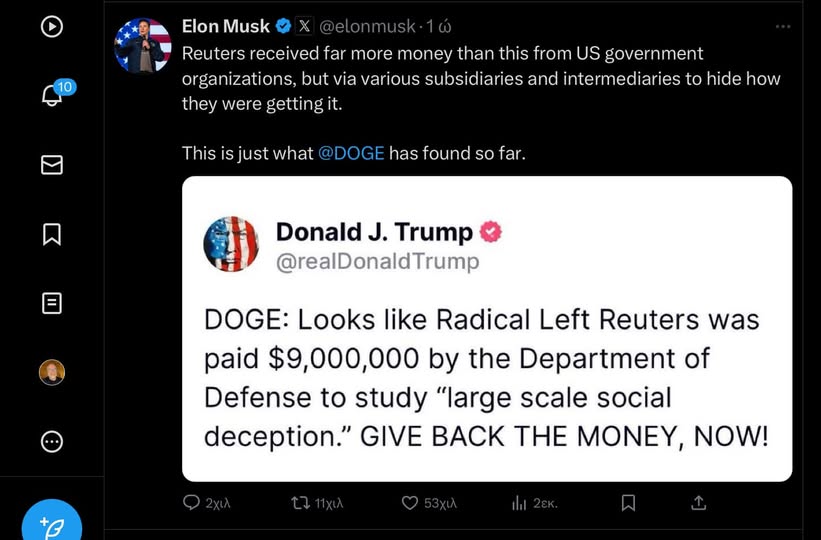Like the tweet with 53K likes
821x540 pixels.
[x=410, y=503]
